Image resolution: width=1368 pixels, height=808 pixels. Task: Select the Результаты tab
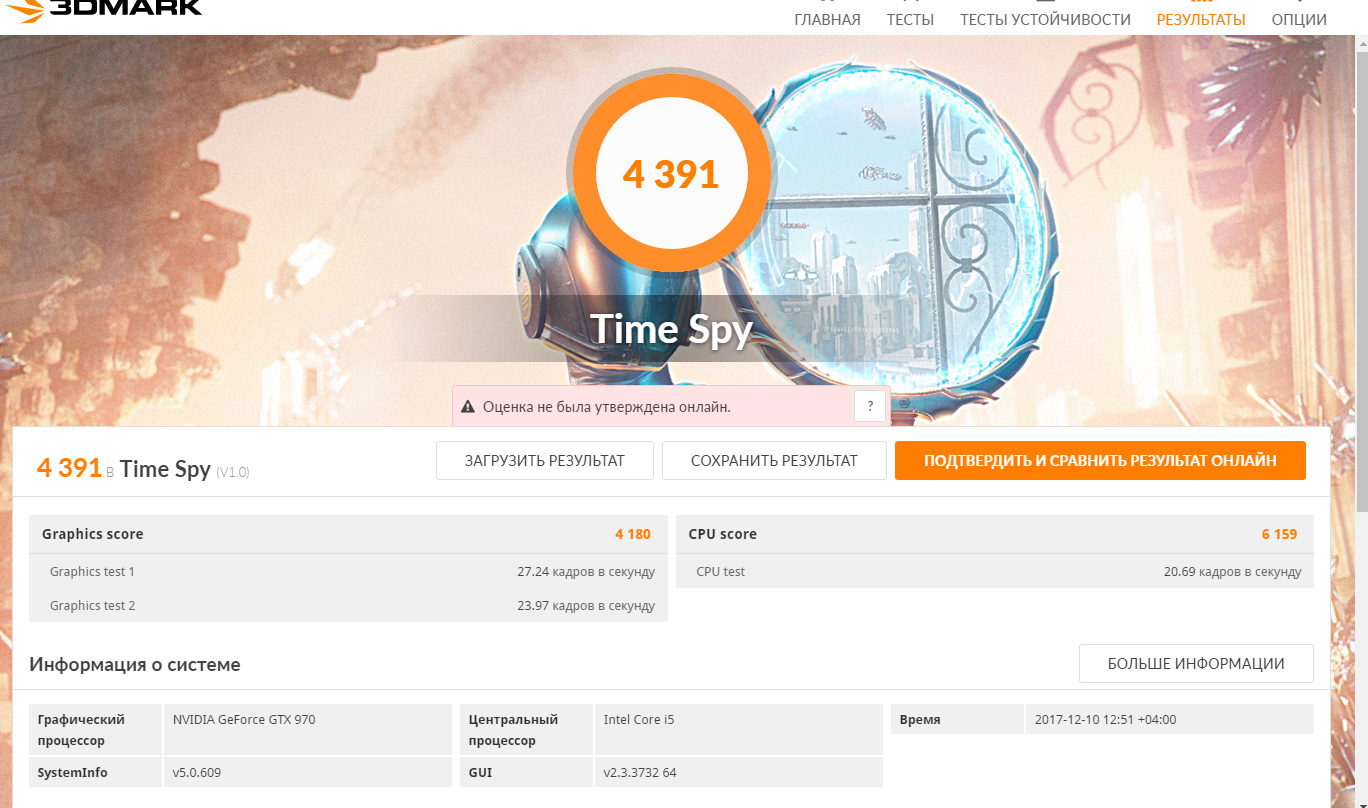point(1201,19)
